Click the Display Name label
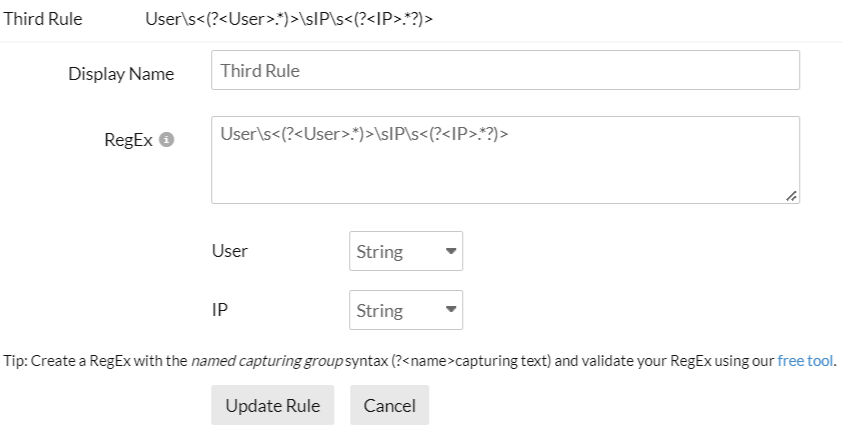The image size is (842, 442). [x=121, y=74]
